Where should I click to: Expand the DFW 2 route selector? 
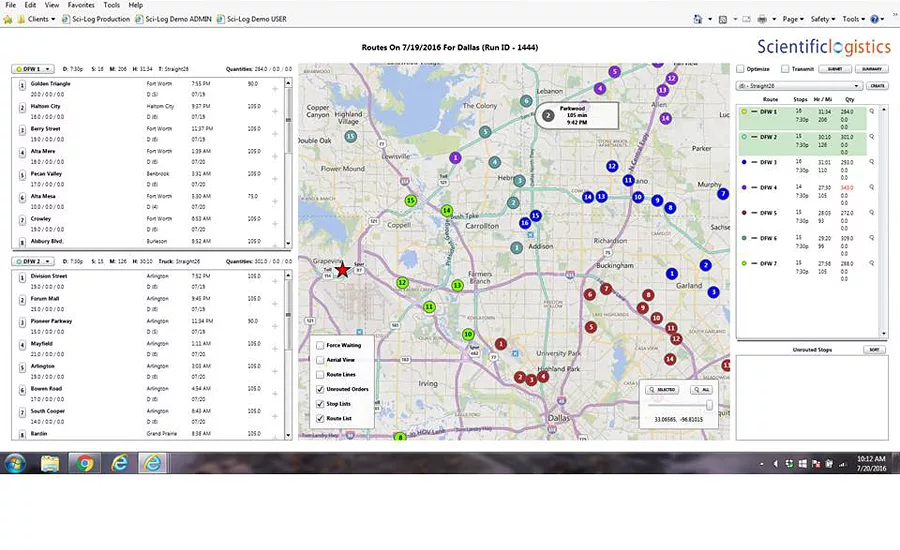(33, 261)
